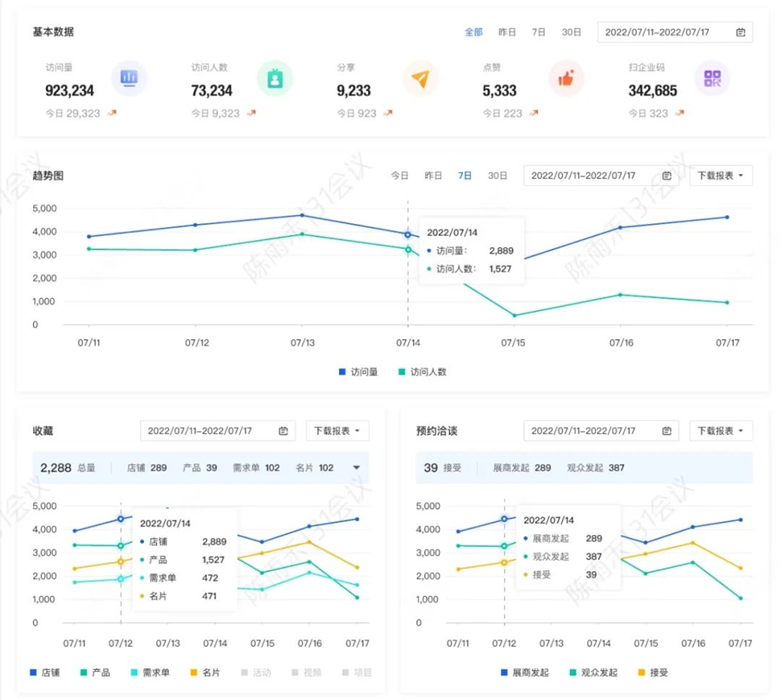Viewport: 781px width, 700px height.
Task: Open calendar icon in 趋势图 date field
Action: pyautogui.click(x=667, y=175)
